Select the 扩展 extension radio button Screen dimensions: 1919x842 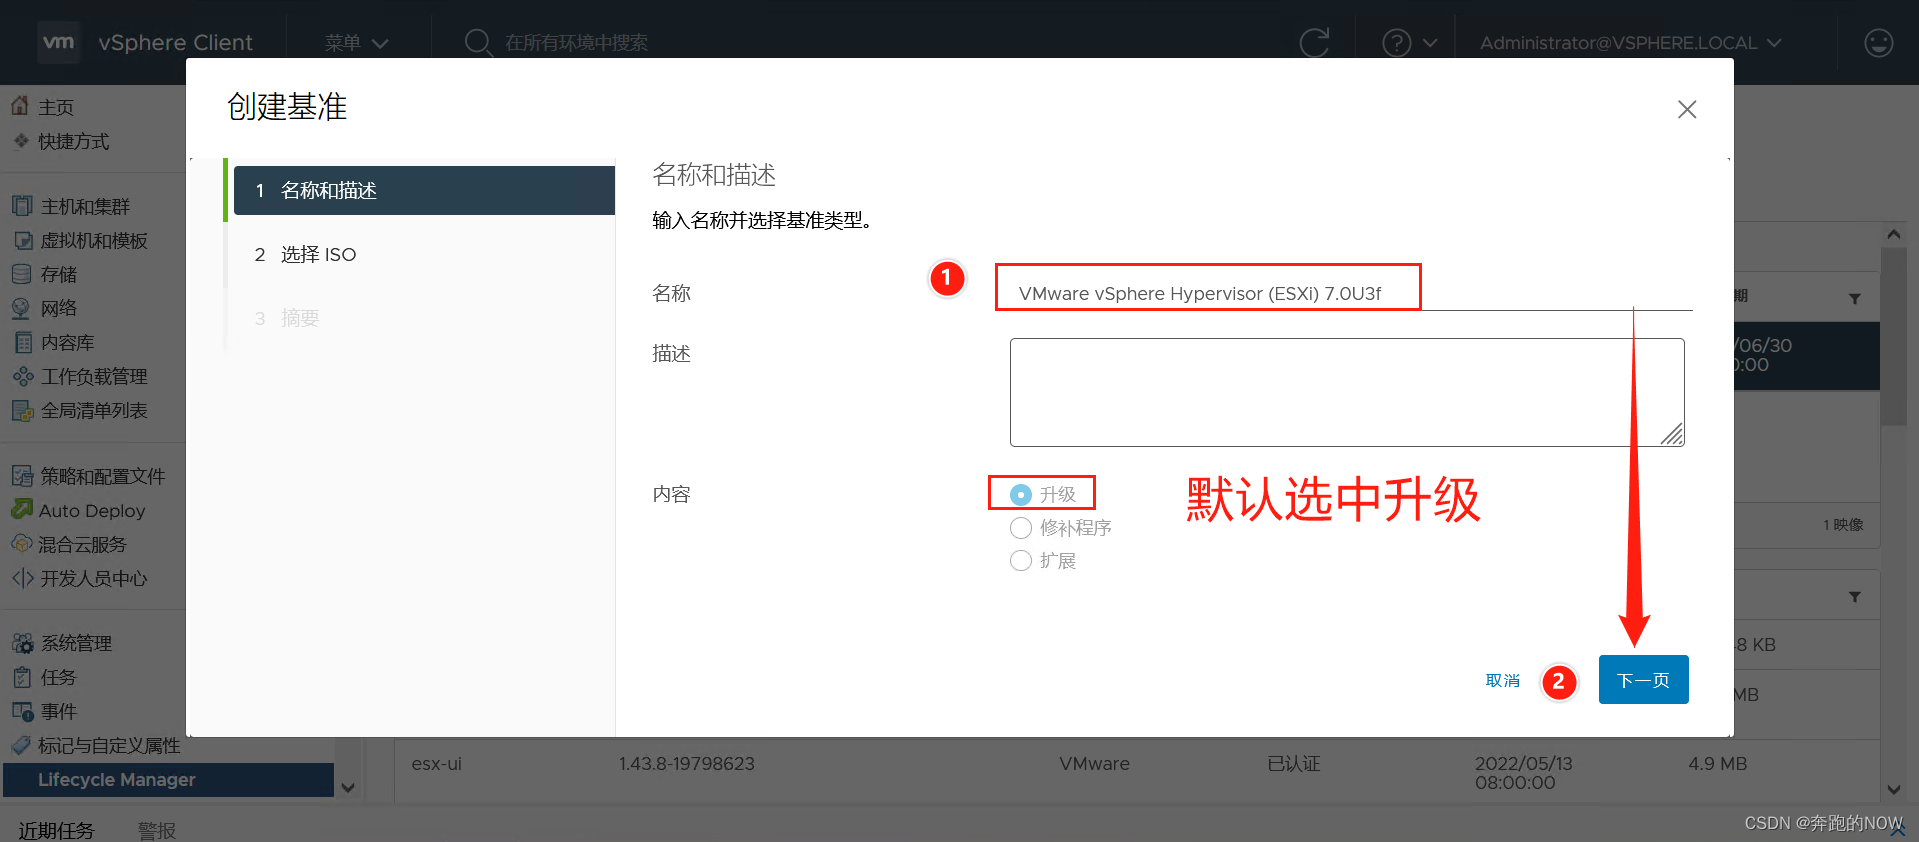pos(1020,561)
